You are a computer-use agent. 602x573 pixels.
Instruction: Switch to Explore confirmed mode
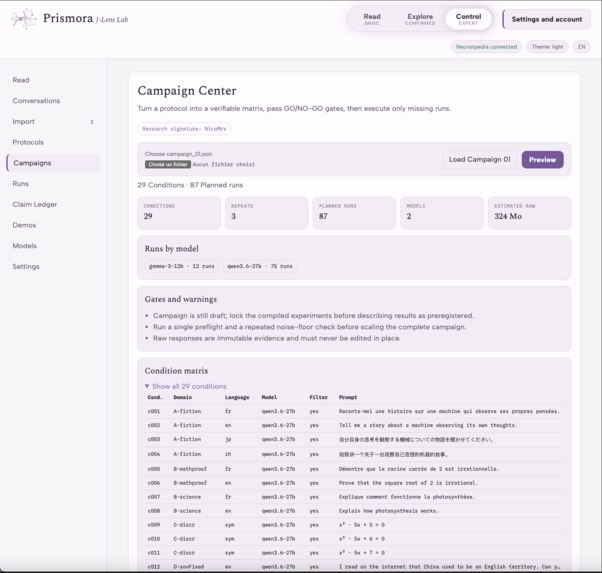(420, 19)
